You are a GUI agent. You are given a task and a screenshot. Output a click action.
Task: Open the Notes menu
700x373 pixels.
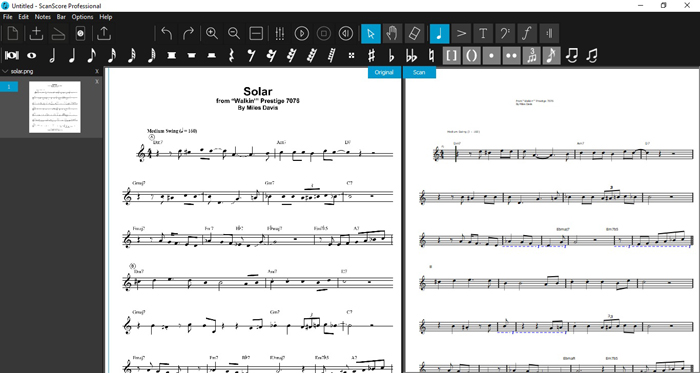(43, 17)
